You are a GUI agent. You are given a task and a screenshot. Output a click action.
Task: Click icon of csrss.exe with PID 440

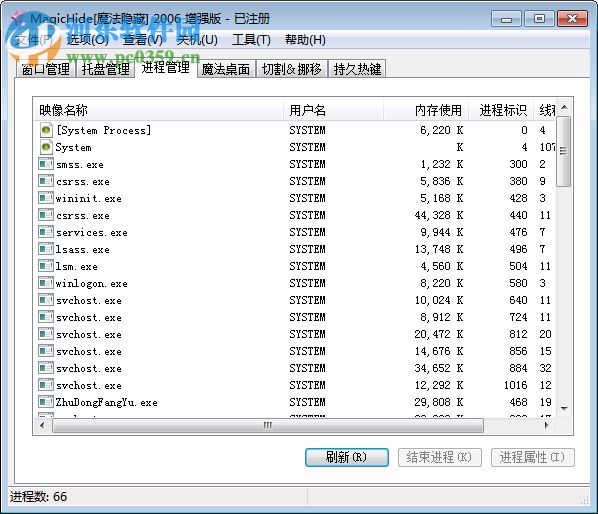46,215
